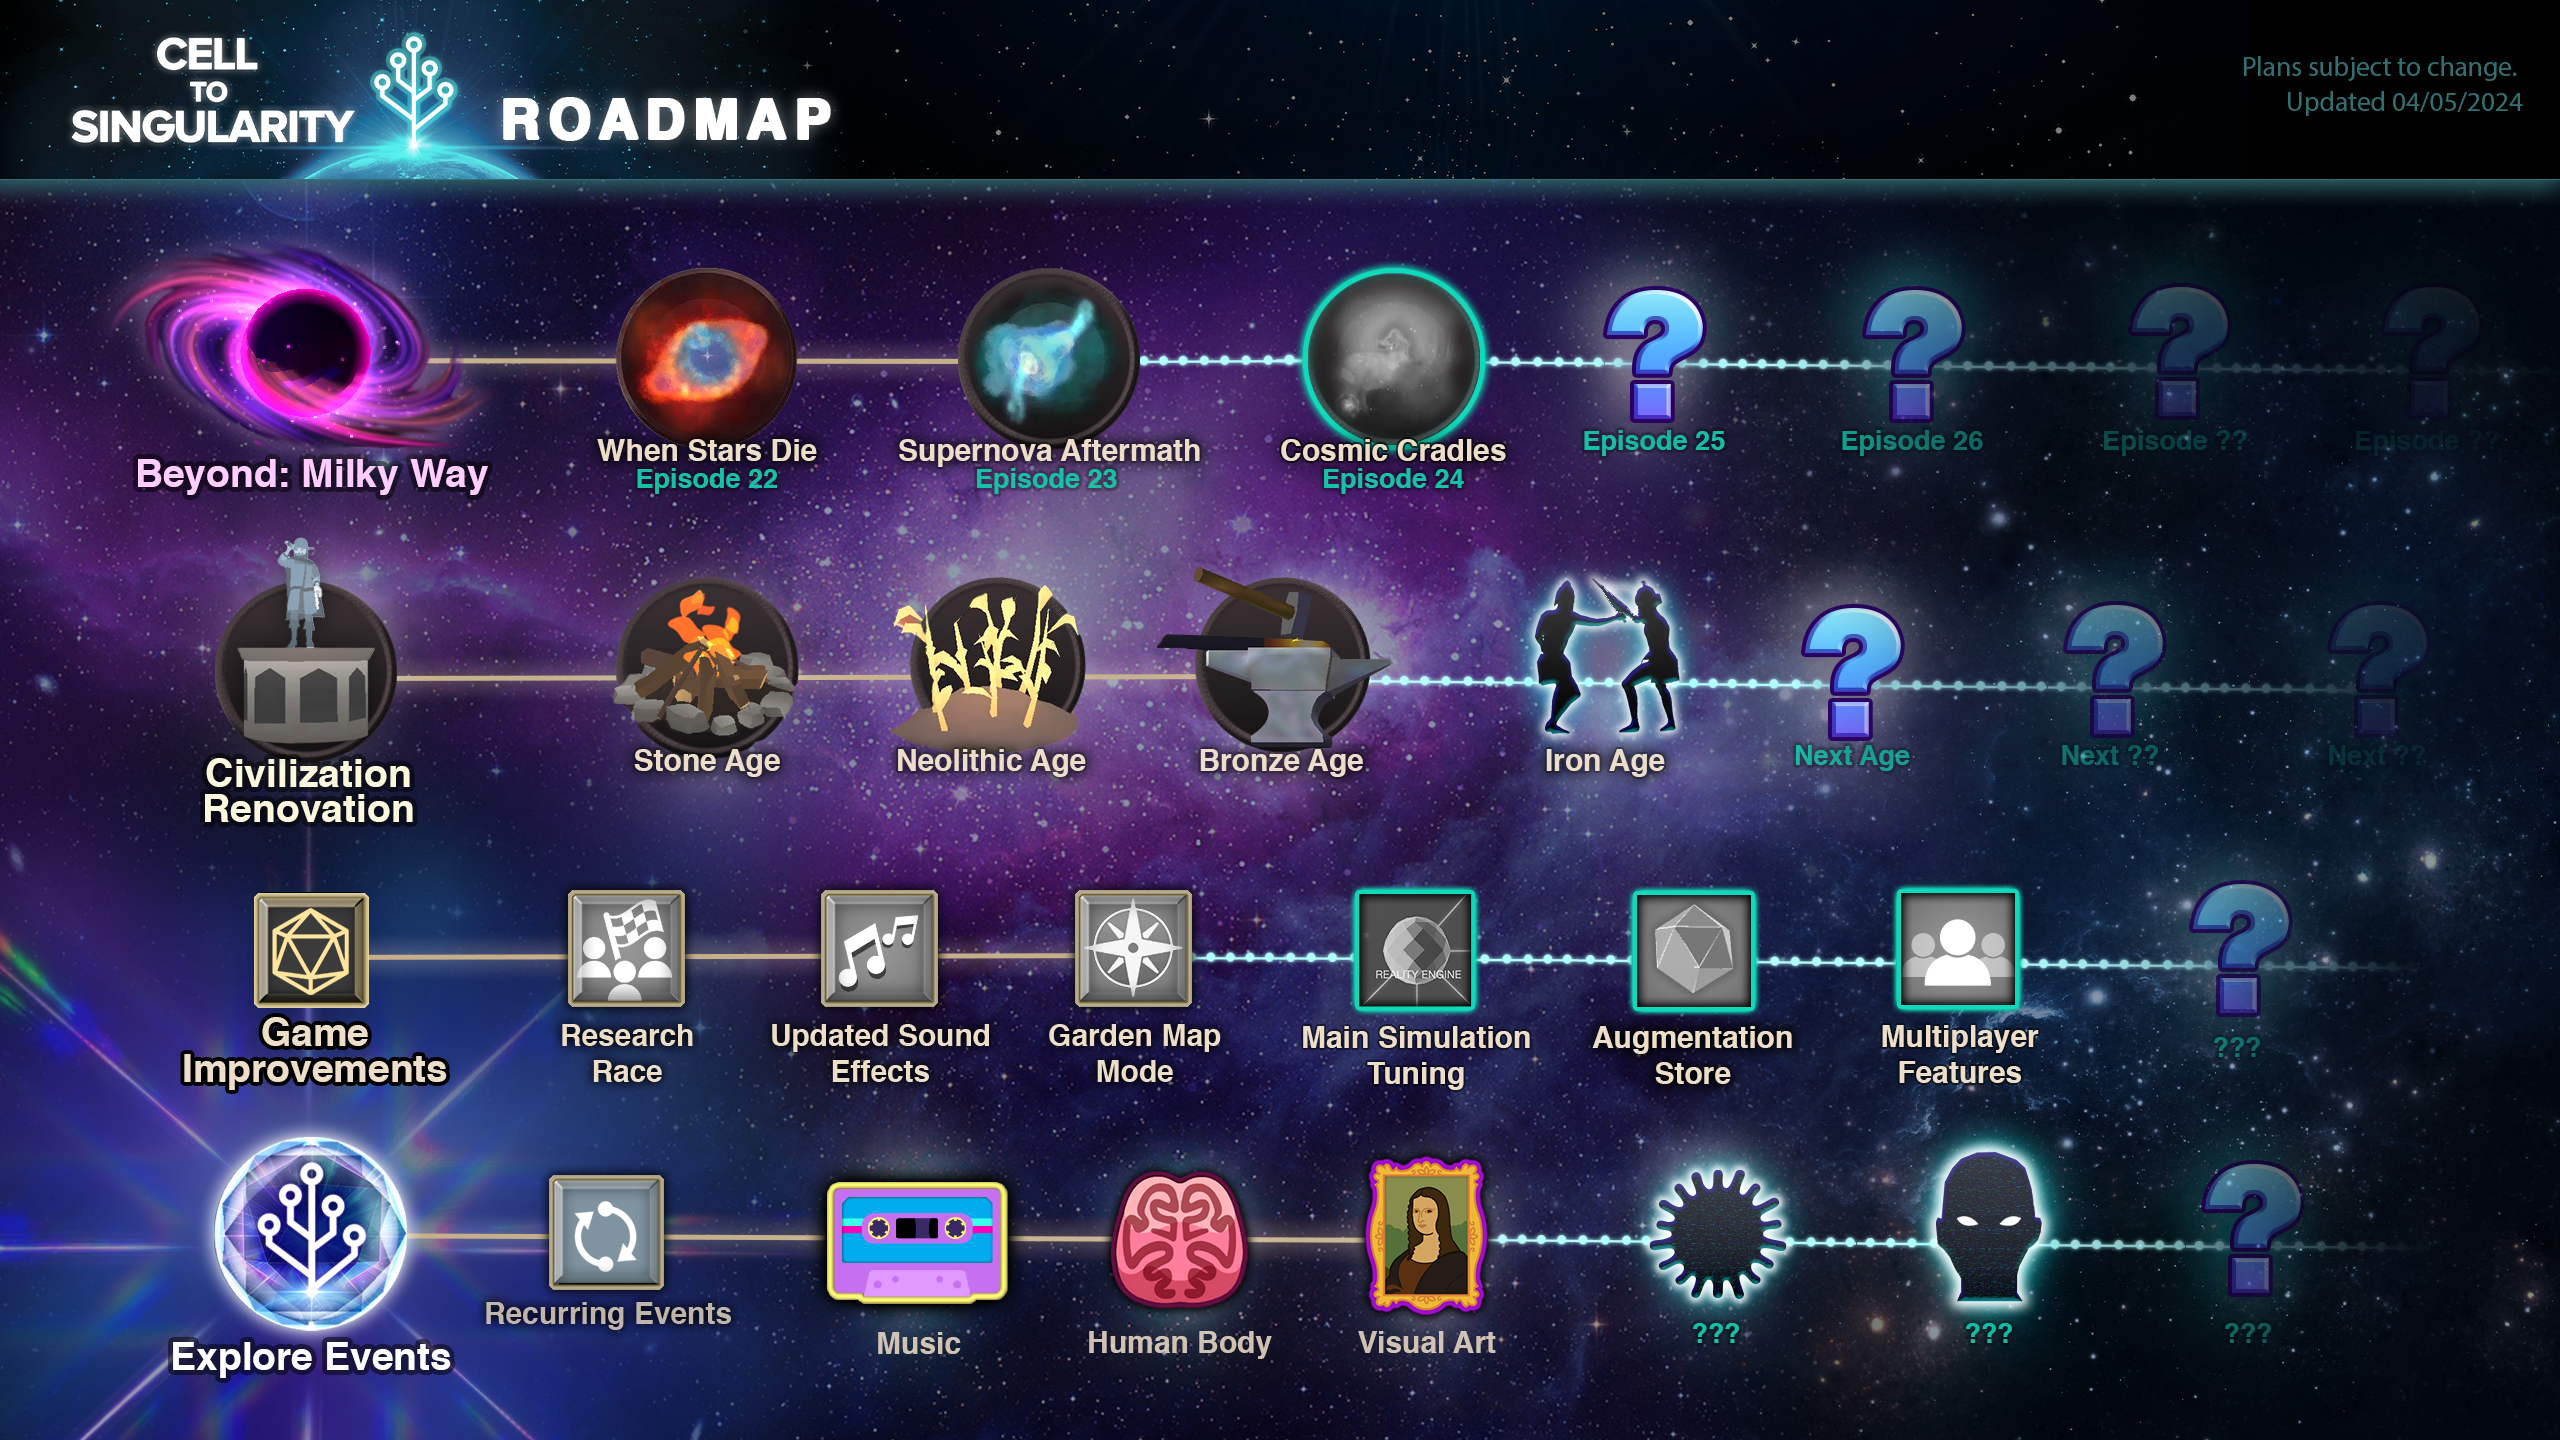Select the Main Simulation Tuning Reality Engine icon
Image resolution: width=2560 pixels, height=1440 pixels.
(1414, 950)
